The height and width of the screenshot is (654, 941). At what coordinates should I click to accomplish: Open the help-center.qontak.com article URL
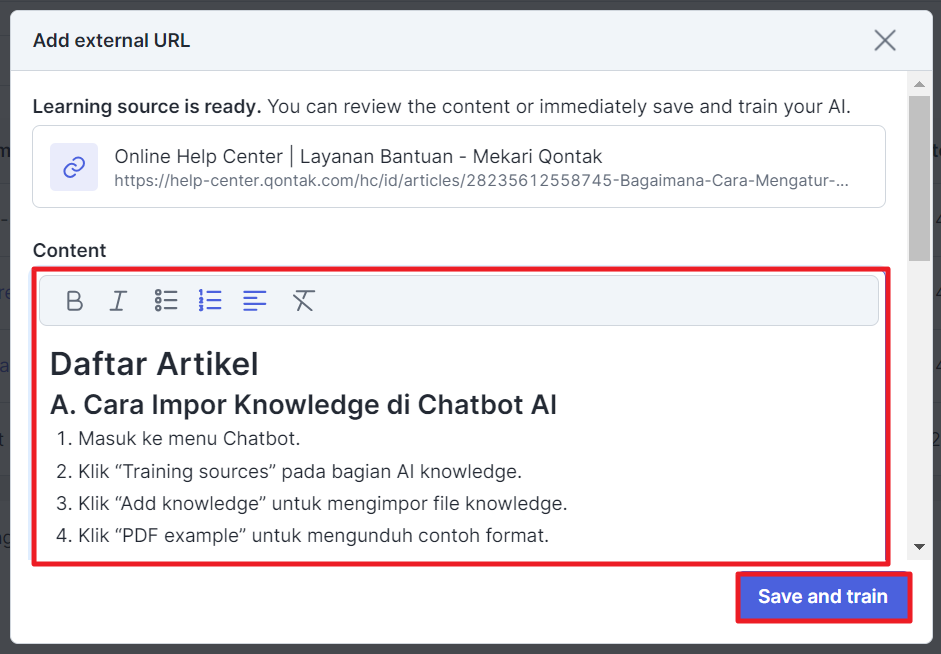481,182
